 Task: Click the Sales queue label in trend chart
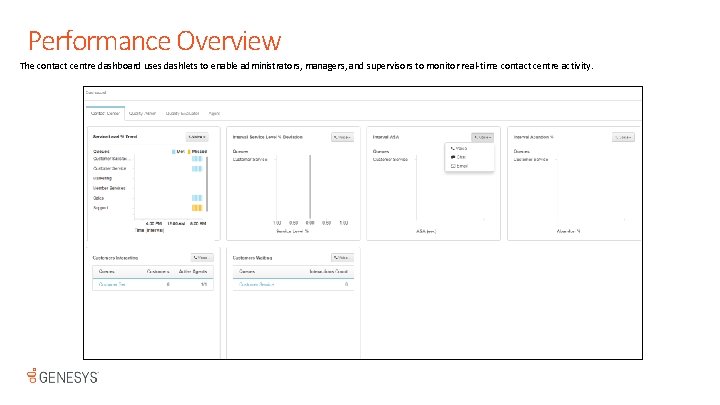coord(99,198)
